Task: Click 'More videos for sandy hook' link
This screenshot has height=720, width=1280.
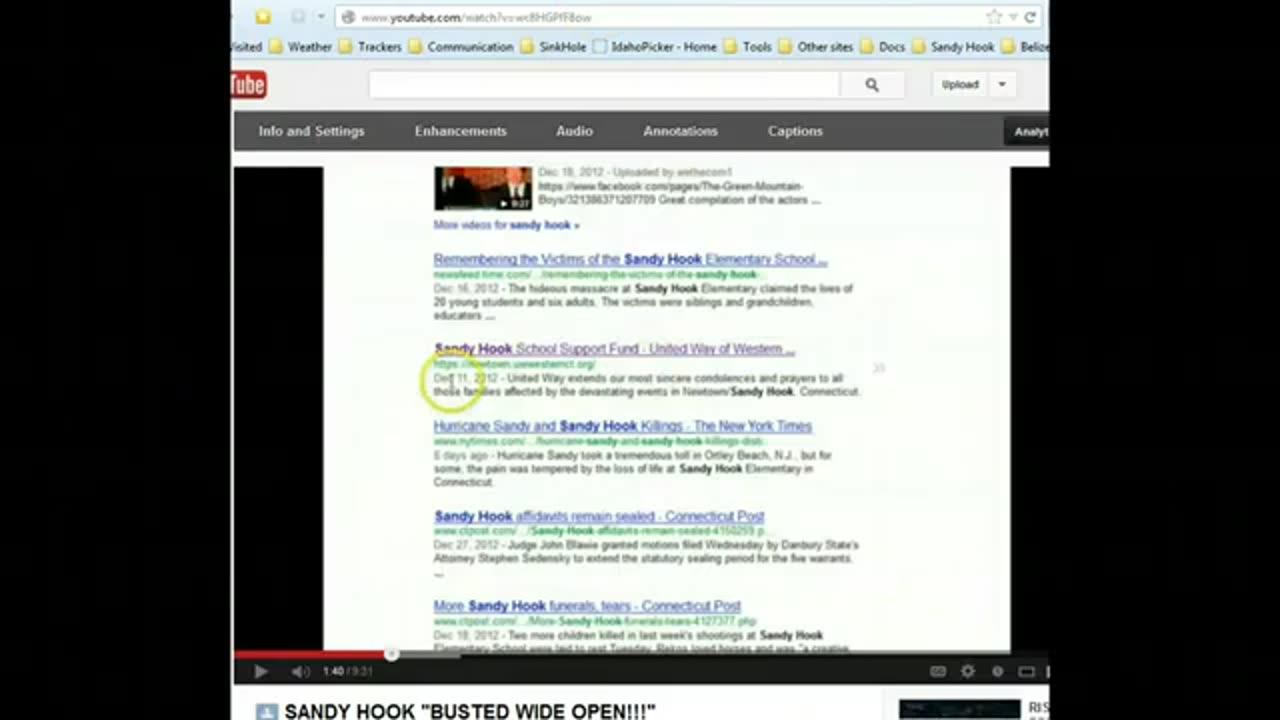Action: (x=506, y=225)
